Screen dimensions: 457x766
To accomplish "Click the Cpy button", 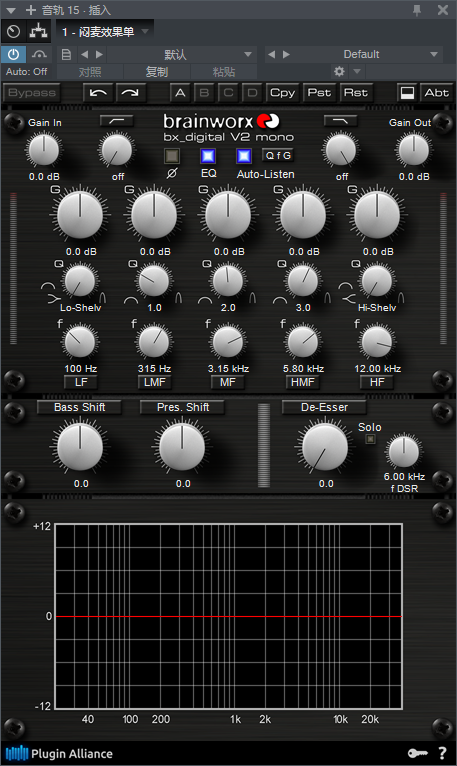I will coord(283,93).
